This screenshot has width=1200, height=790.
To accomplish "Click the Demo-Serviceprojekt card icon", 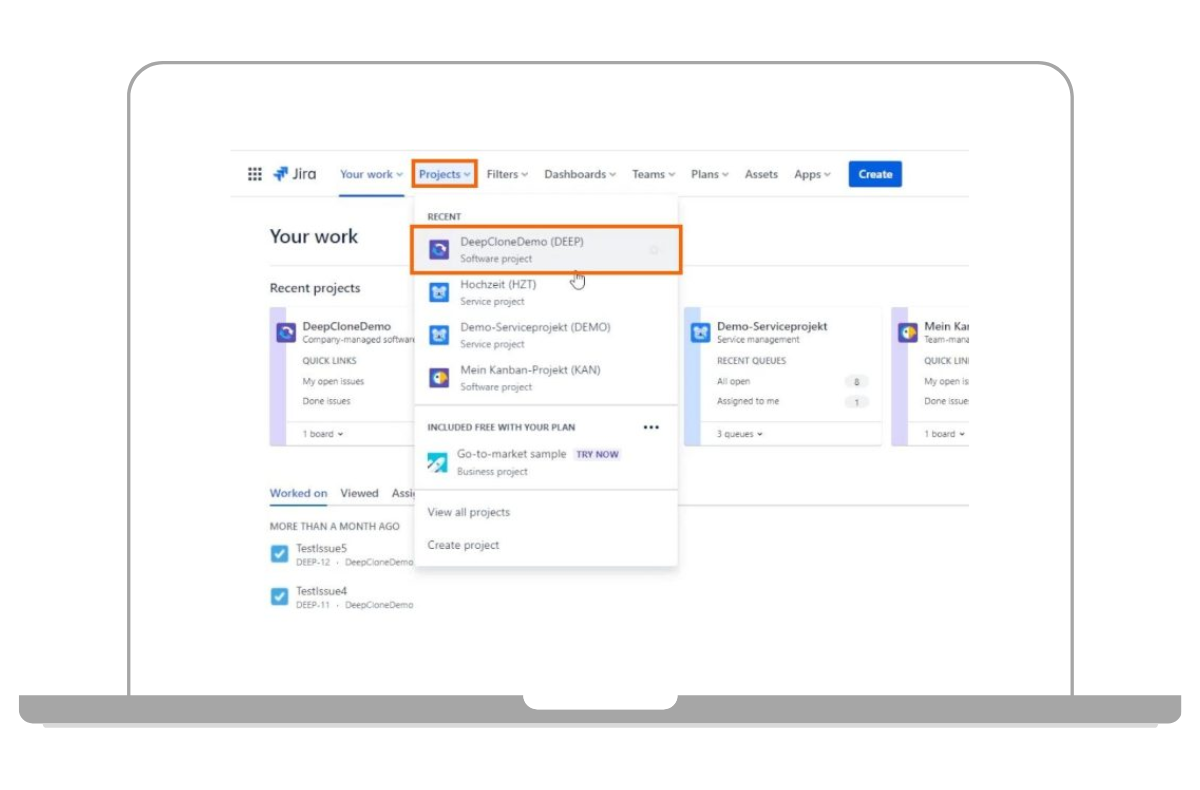I will (x=700, y=333).
